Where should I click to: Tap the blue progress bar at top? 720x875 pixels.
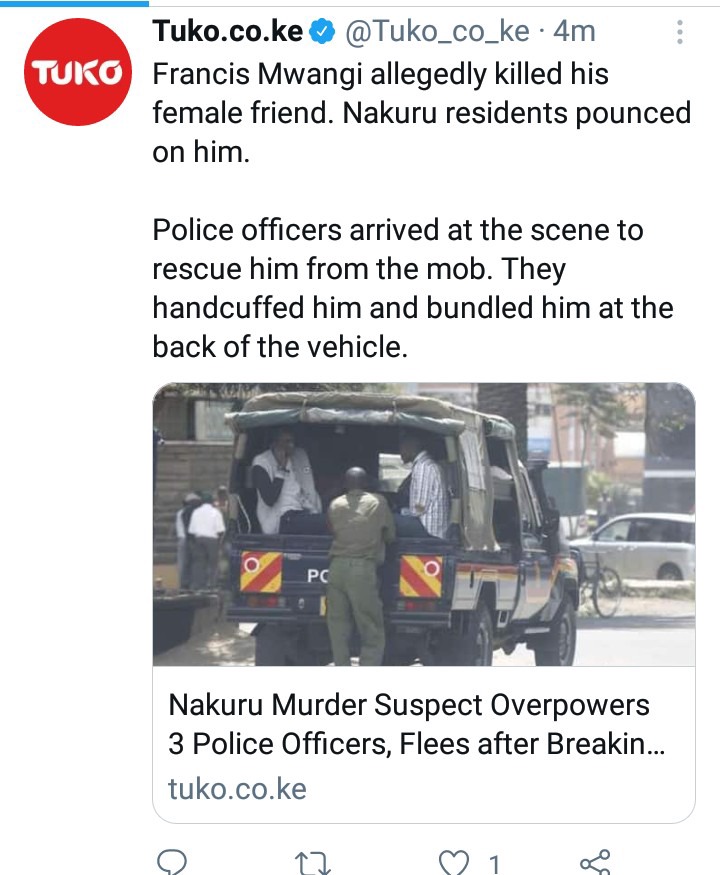[74, 3]
